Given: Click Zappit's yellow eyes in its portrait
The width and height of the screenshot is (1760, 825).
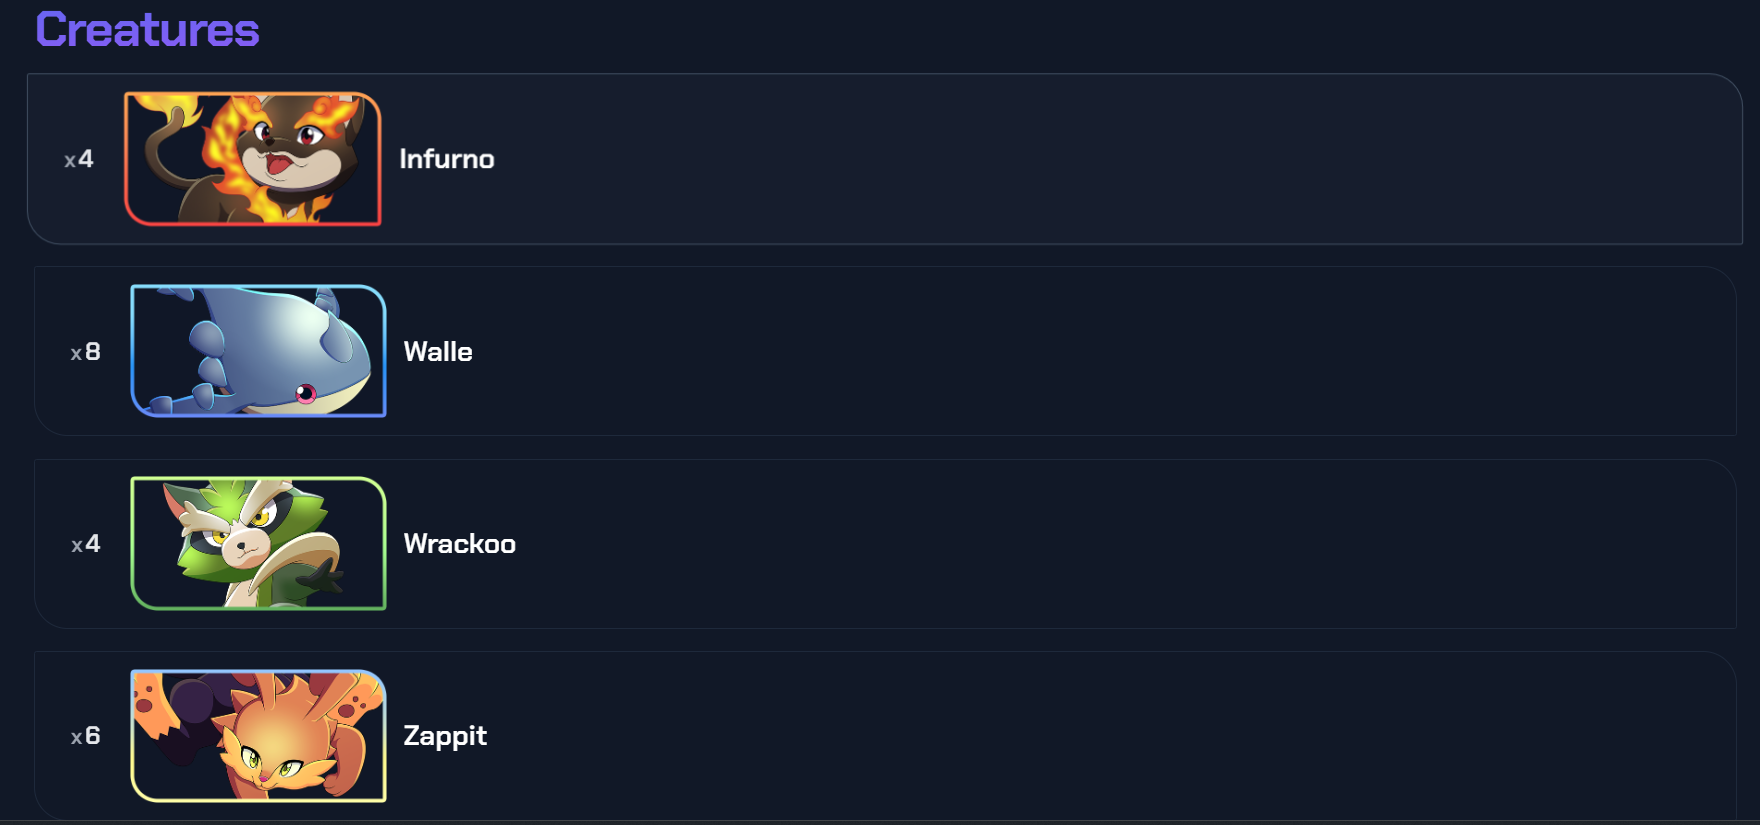Looking at the screenshot, I should coord(270,765).
